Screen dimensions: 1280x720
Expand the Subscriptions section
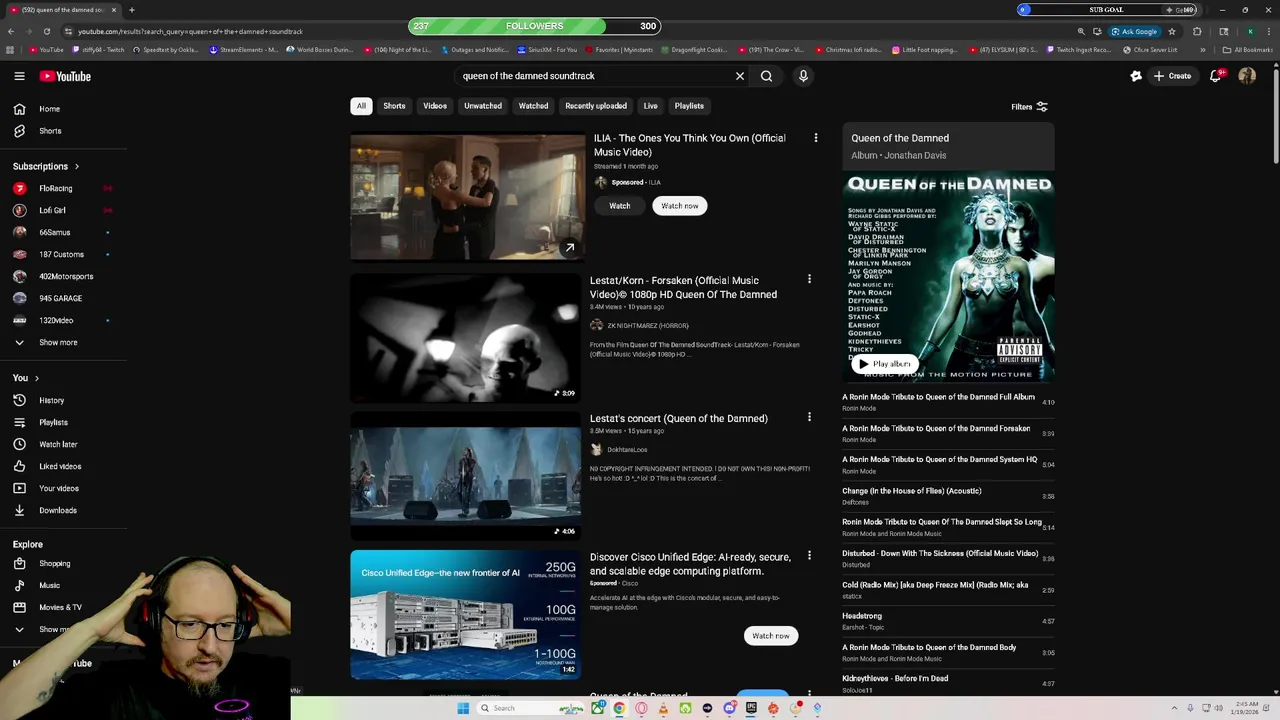[x=46, y=166]
